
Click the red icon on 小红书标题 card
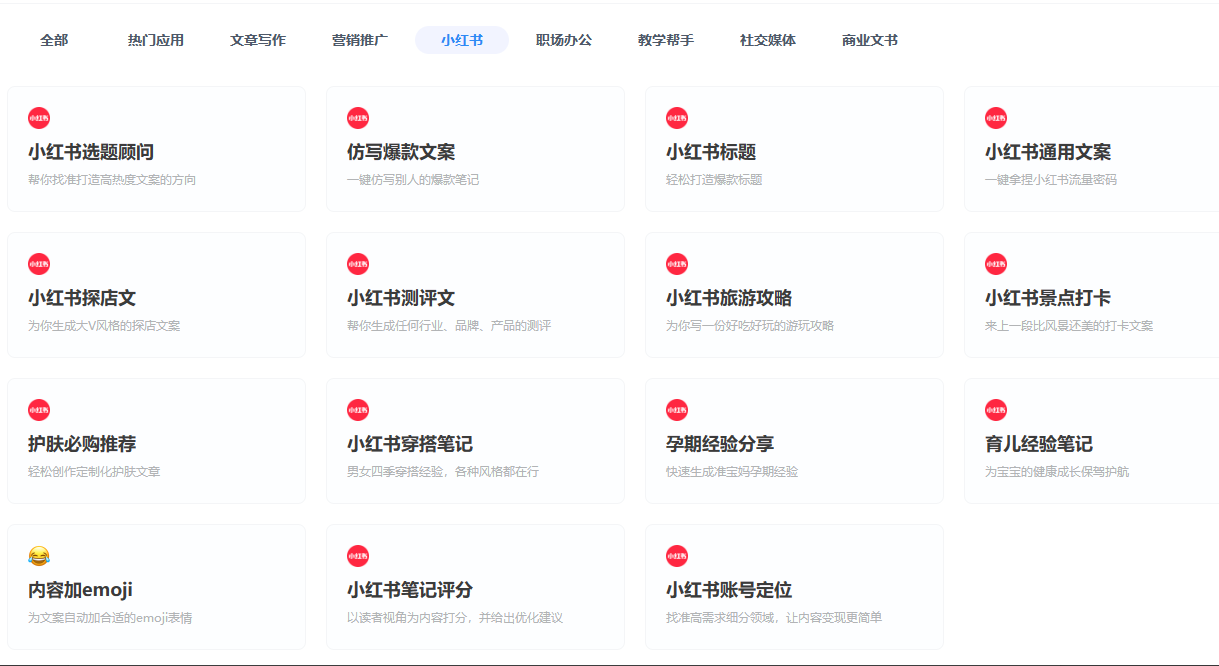[677, 118]
